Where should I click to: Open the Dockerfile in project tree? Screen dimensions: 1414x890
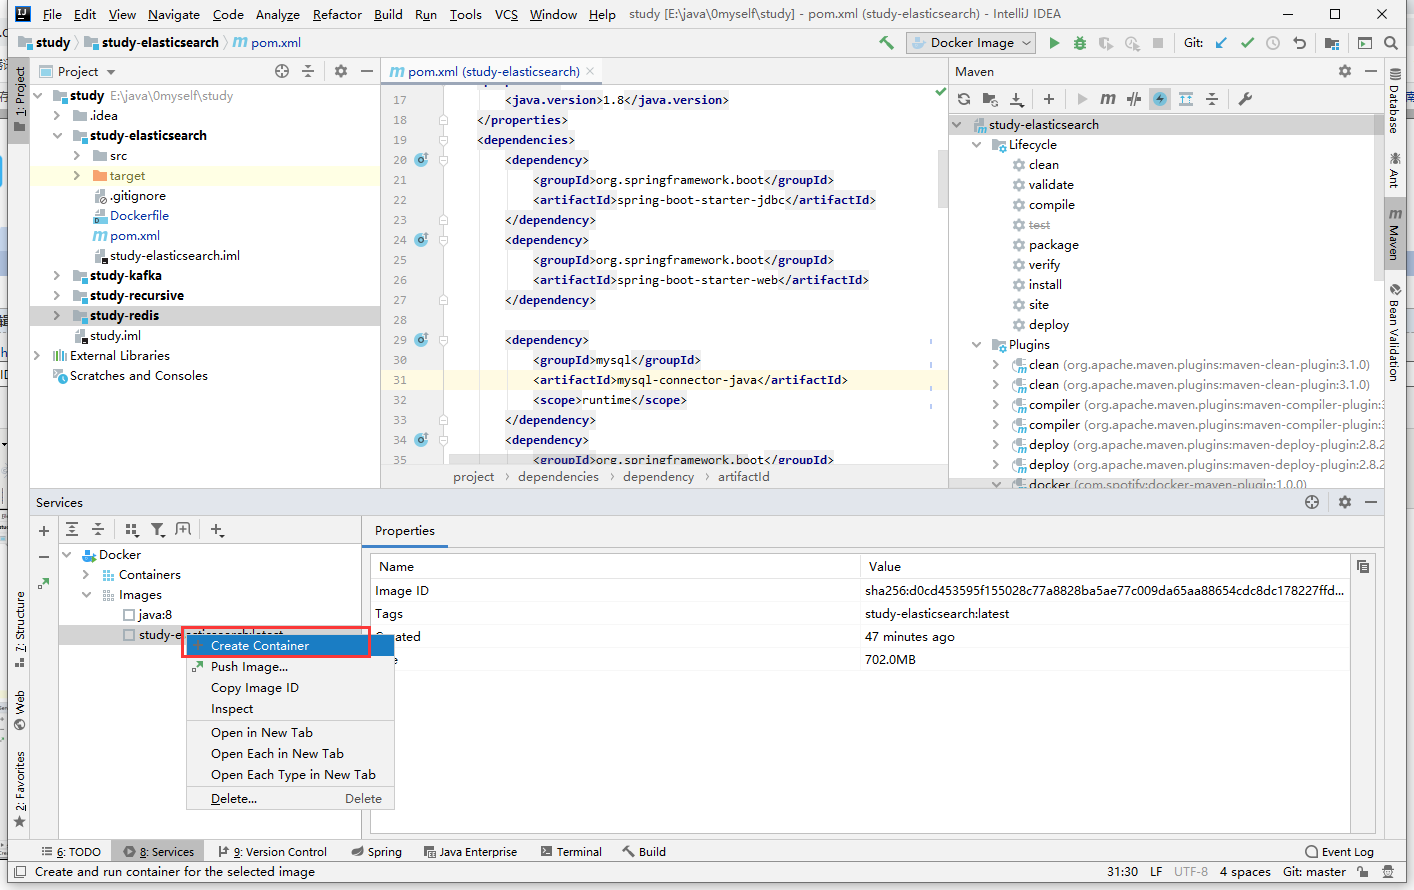pos(139,216)
